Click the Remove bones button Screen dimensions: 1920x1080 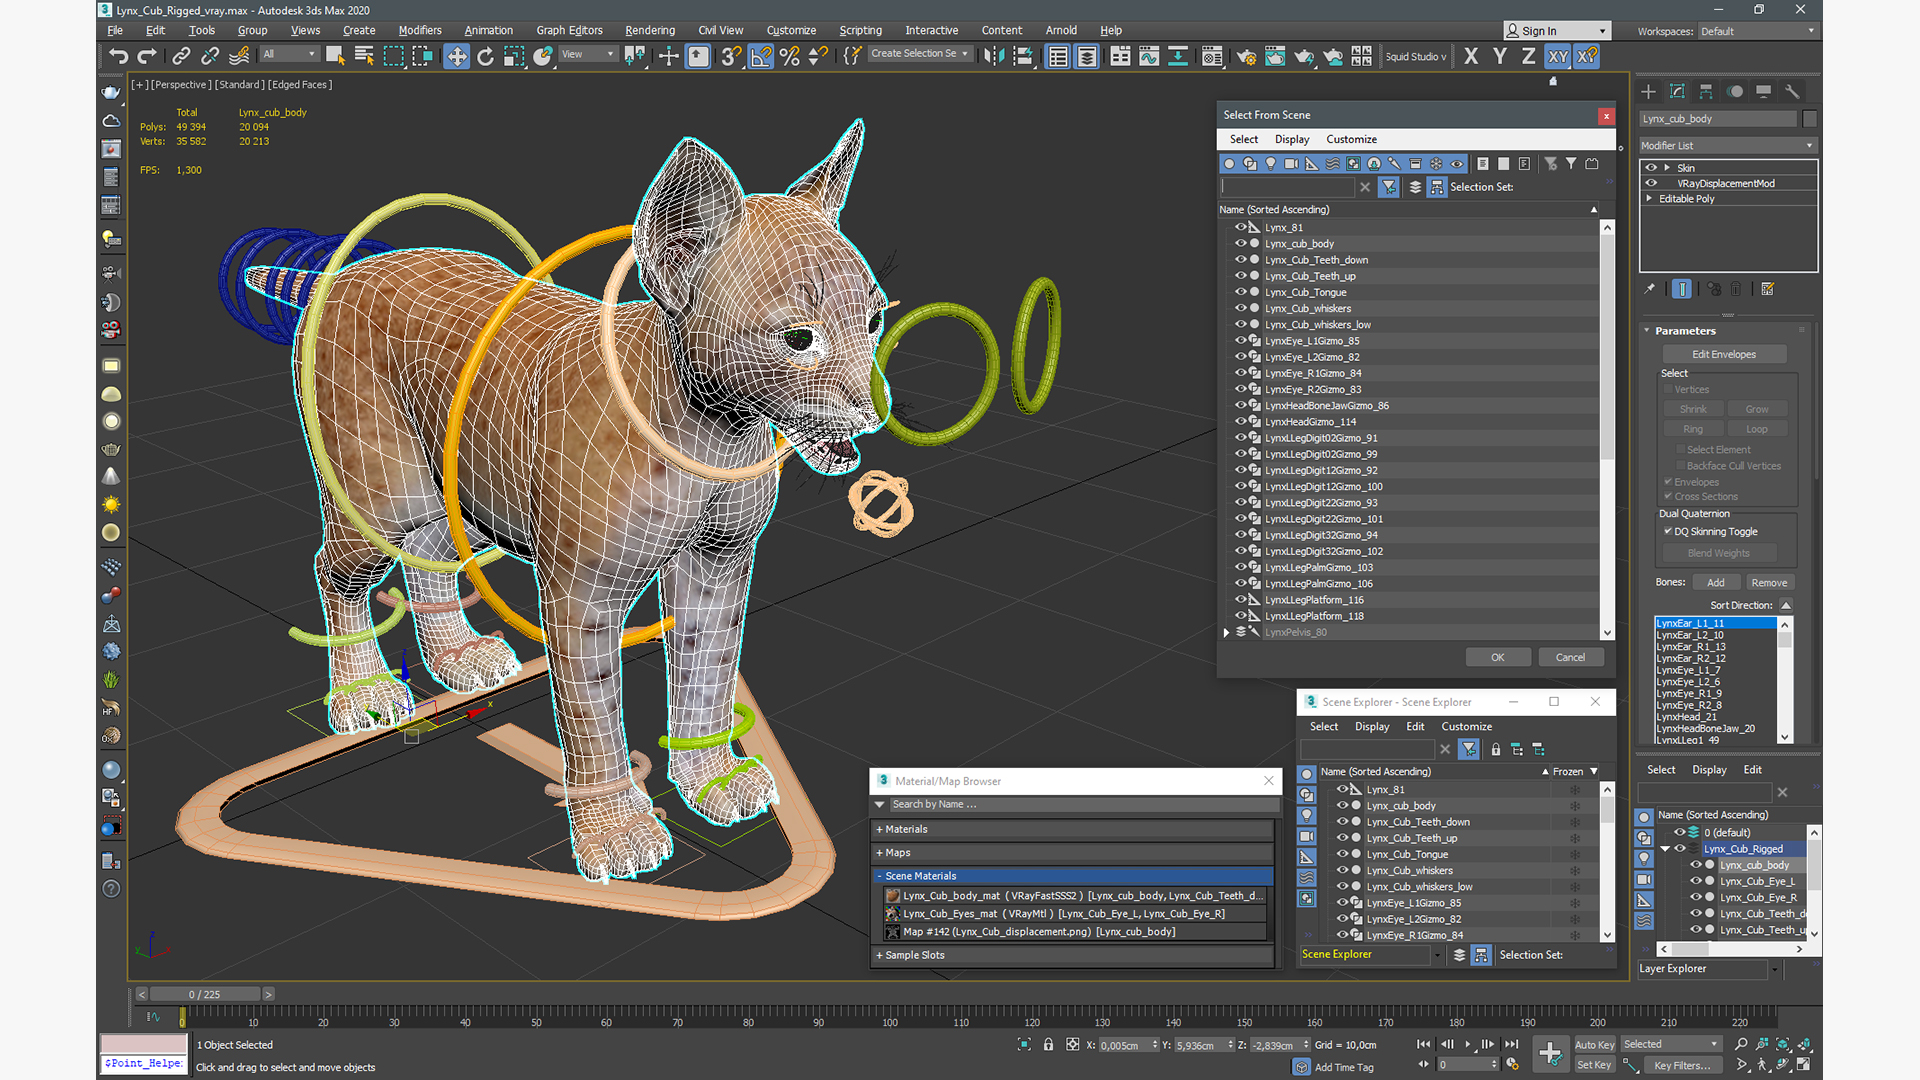[1769, 583]
